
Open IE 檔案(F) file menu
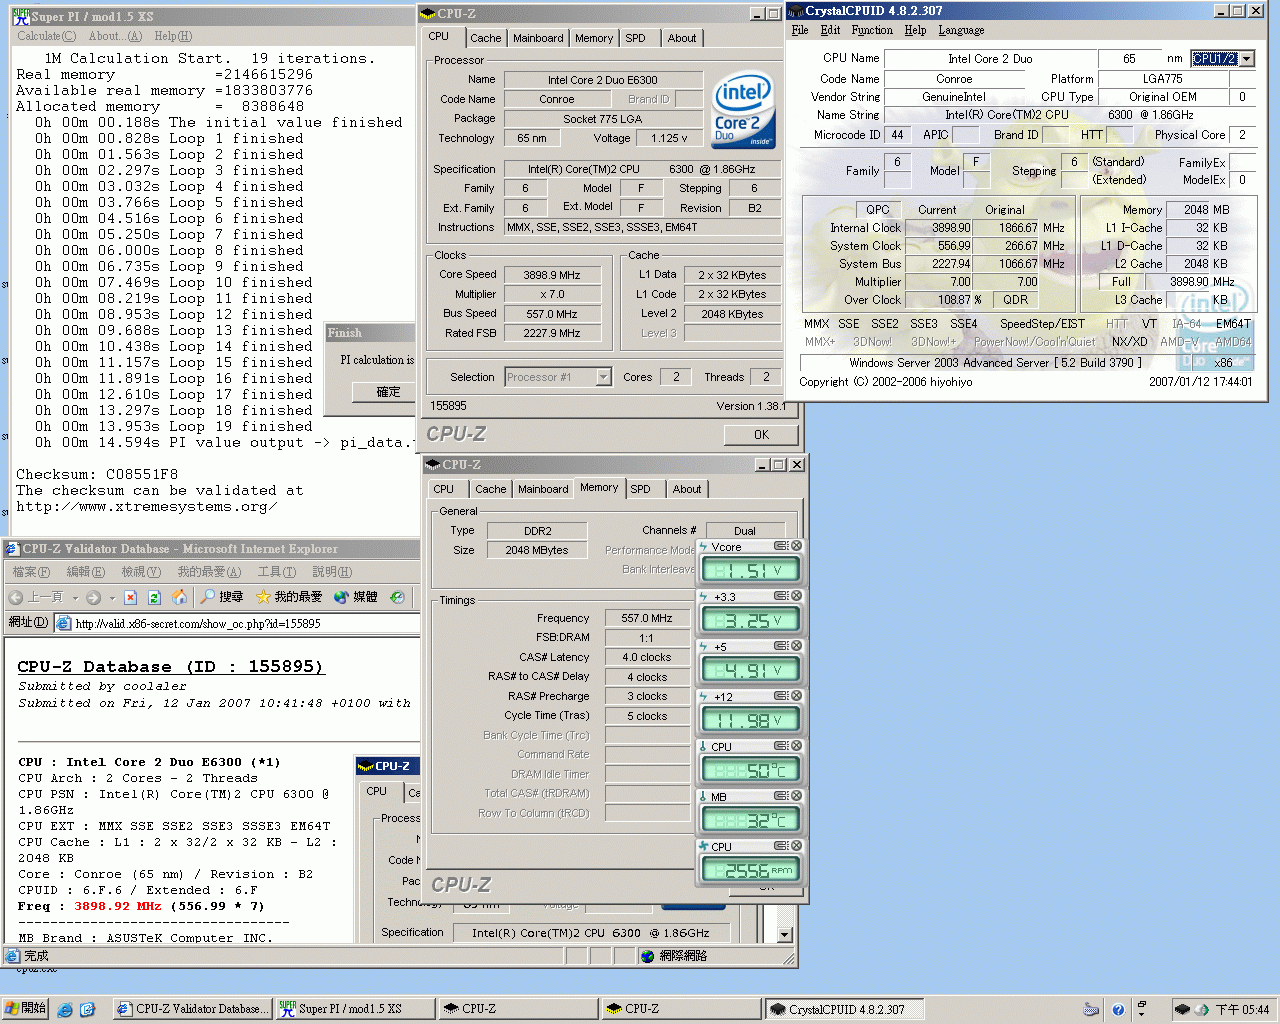point(31,572)
